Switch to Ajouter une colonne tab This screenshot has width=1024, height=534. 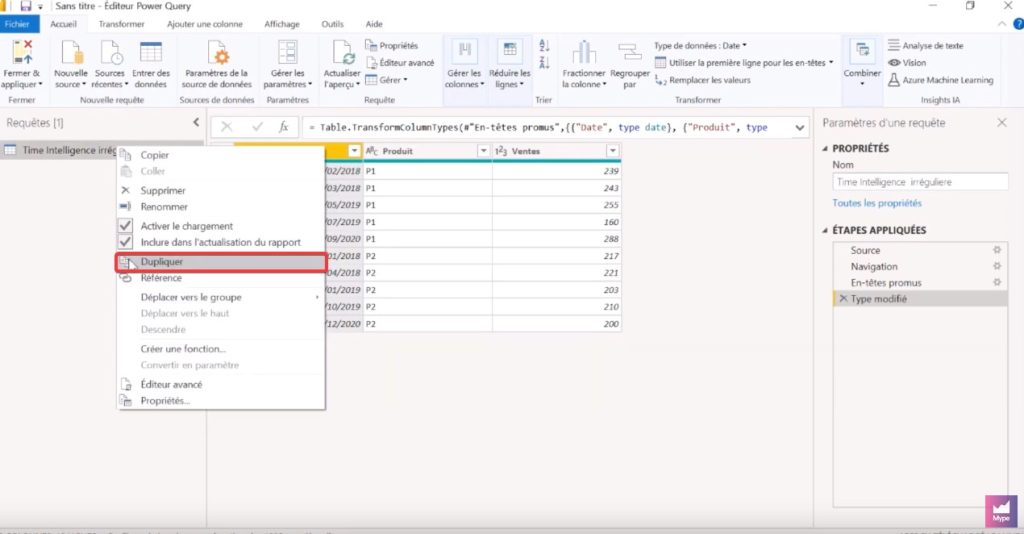(x=204, y=24)
